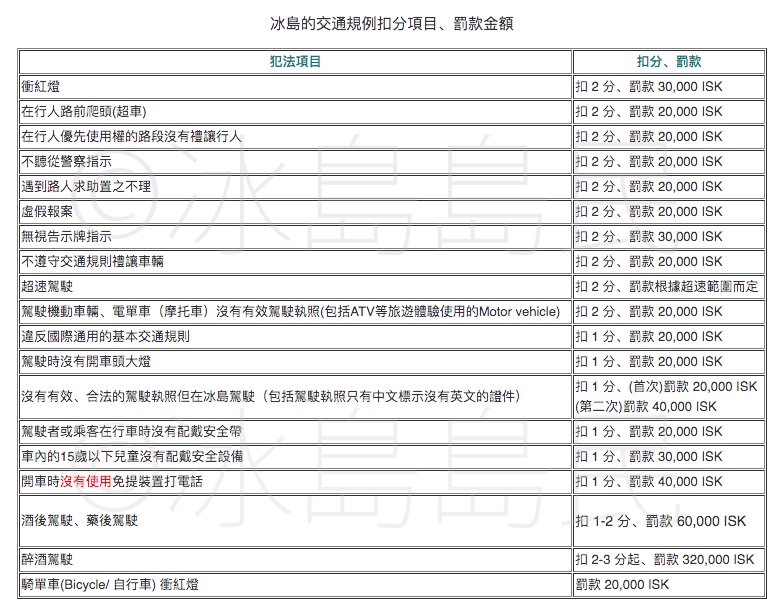The image size is (784, 603).
Task: Select the 衝紅燈 offense cell in the first table row
Action: pos(295,86)
